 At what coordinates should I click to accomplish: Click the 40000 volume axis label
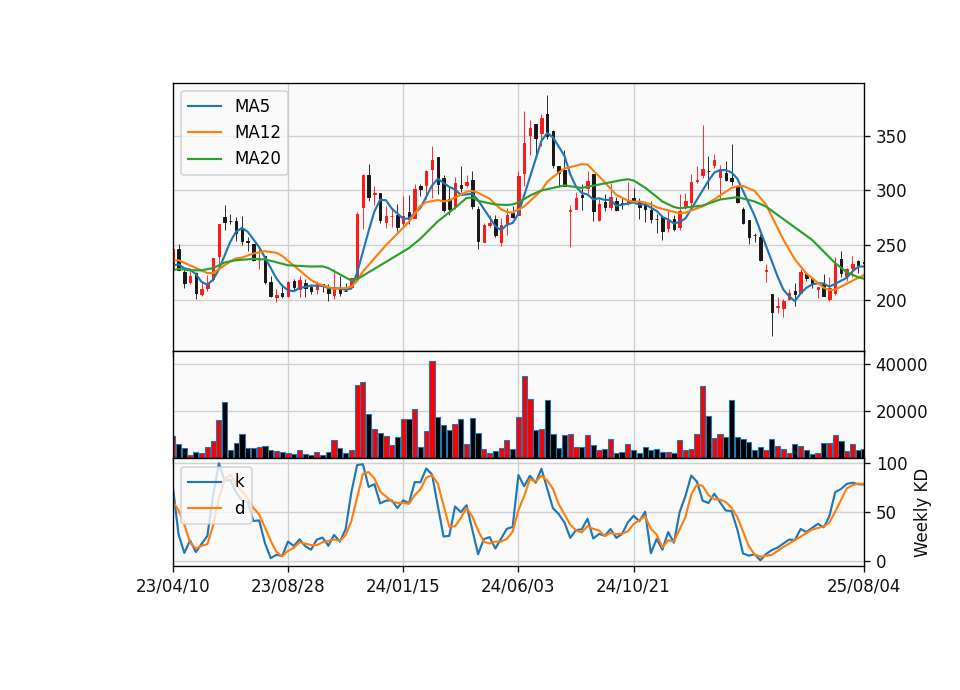point(902,365)
